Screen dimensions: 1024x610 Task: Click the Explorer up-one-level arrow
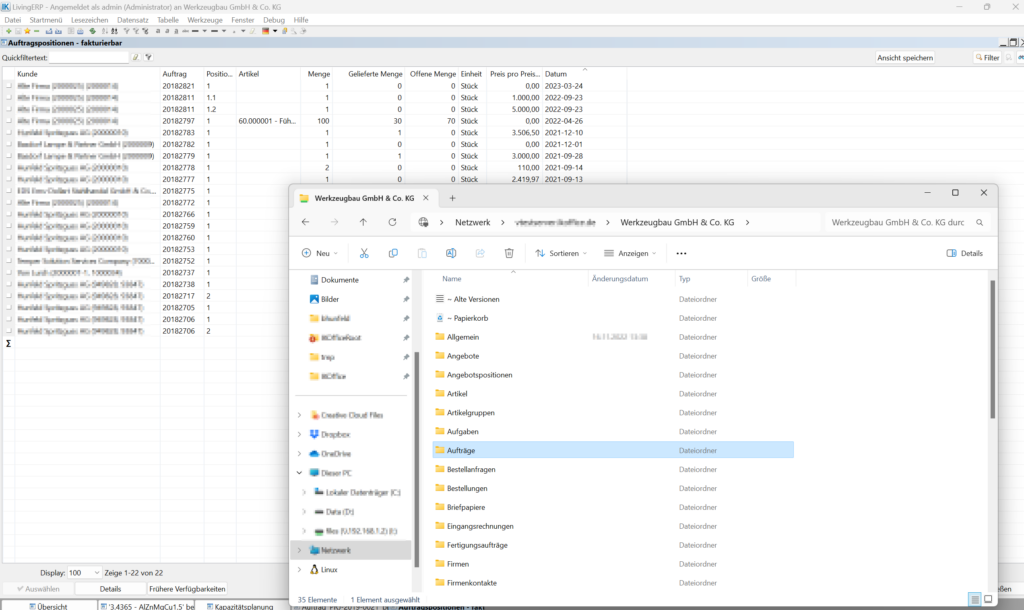point(363,222)
